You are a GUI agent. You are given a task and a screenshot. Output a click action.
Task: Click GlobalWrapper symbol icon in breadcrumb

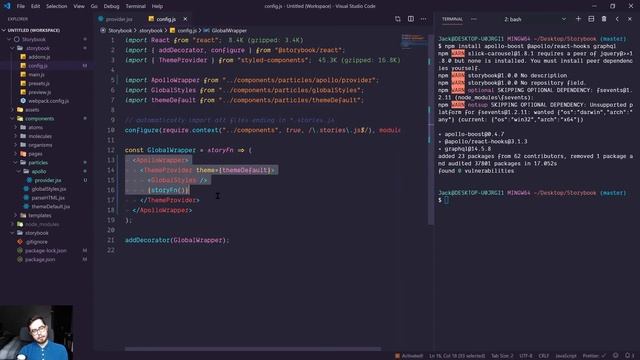tap(207, 31)
